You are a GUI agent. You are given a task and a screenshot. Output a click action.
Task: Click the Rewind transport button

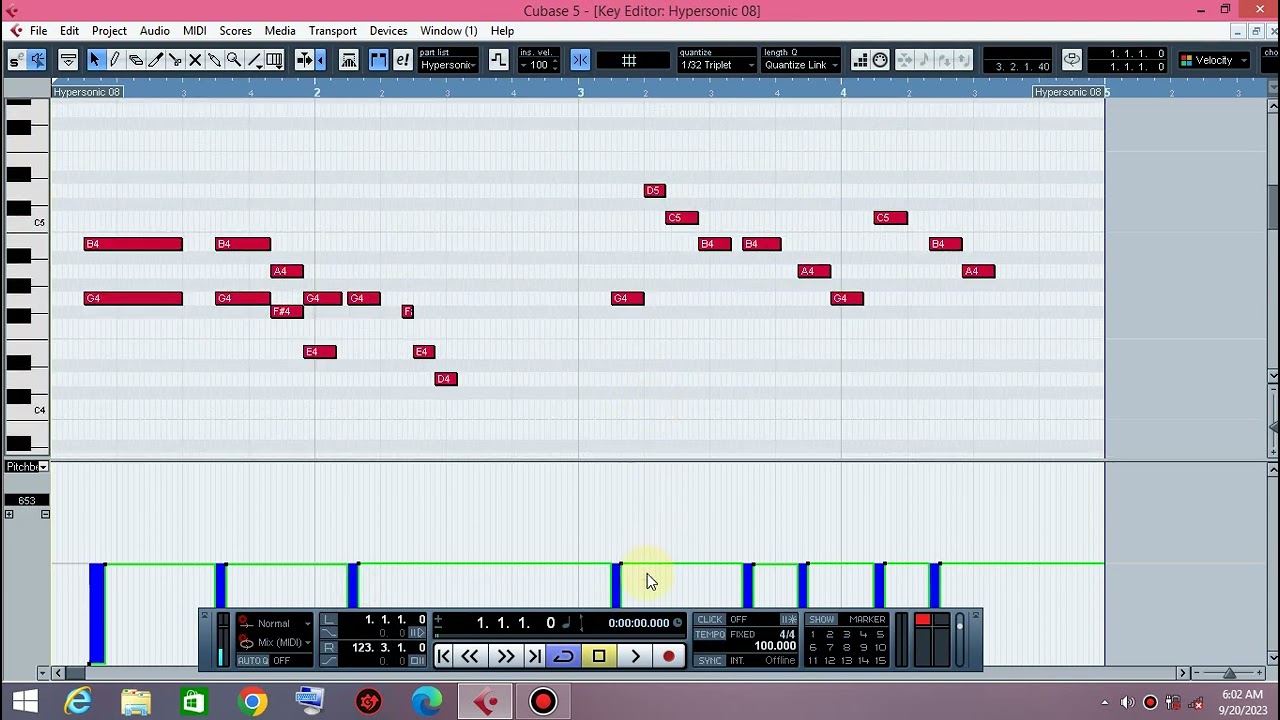[x=469, y=657]
